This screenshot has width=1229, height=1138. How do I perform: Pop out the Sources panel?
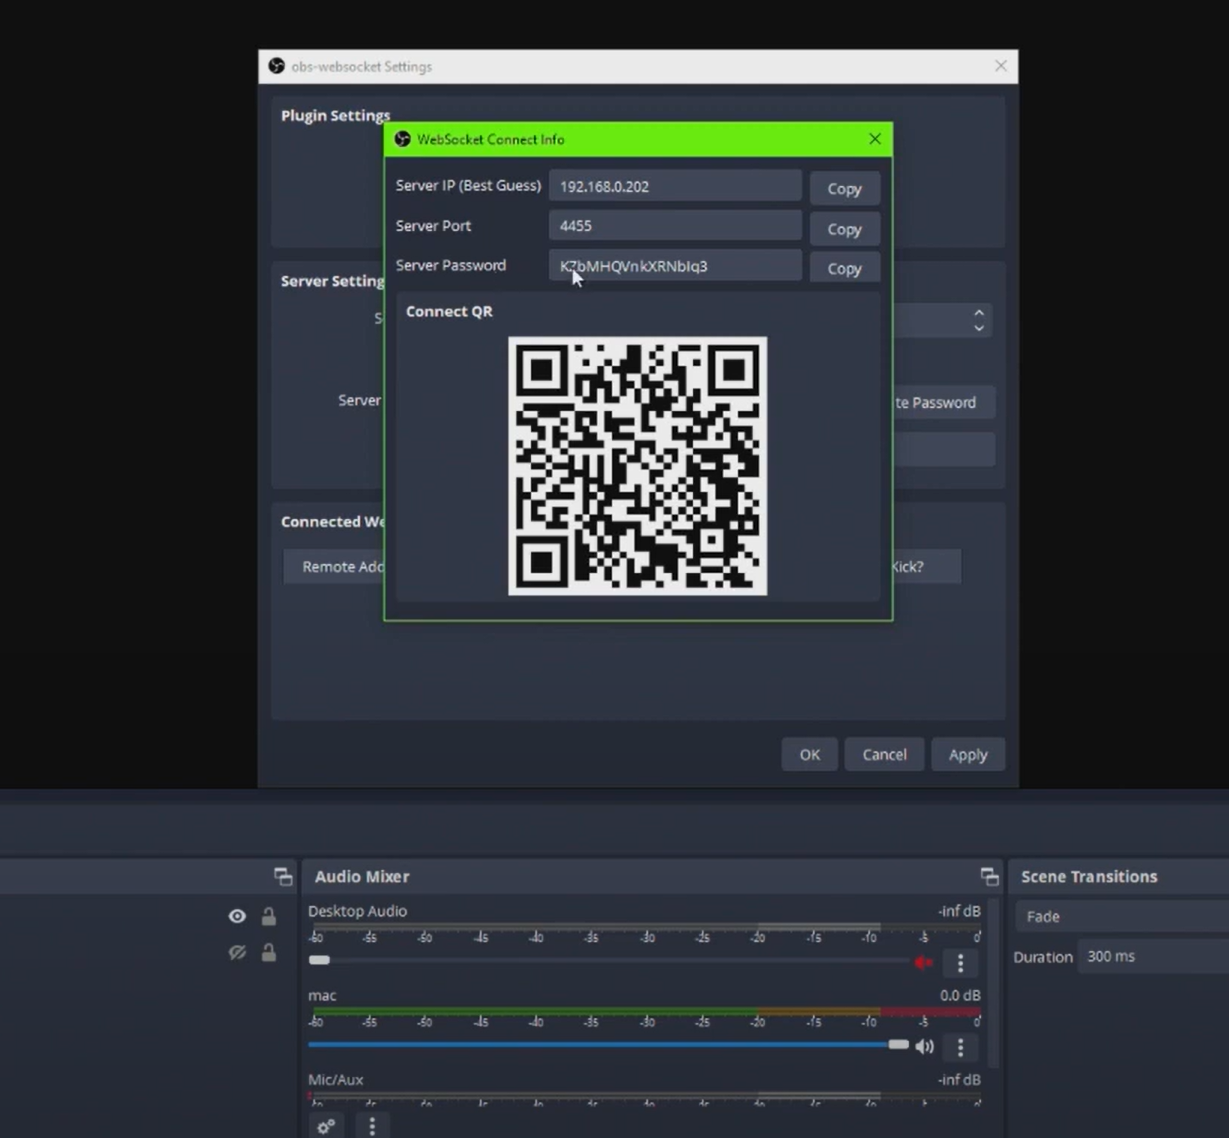coord(283,875)
